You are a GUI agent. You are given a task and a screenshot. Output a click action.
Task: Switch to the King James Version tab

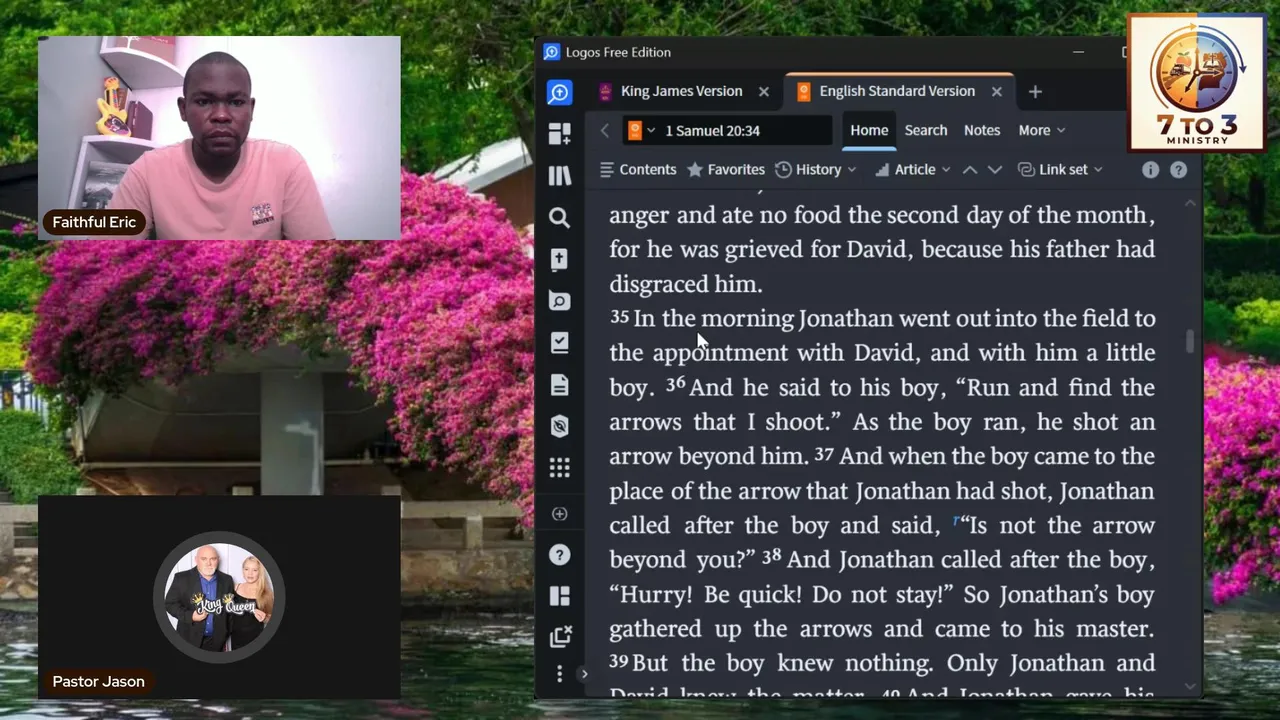681,91
